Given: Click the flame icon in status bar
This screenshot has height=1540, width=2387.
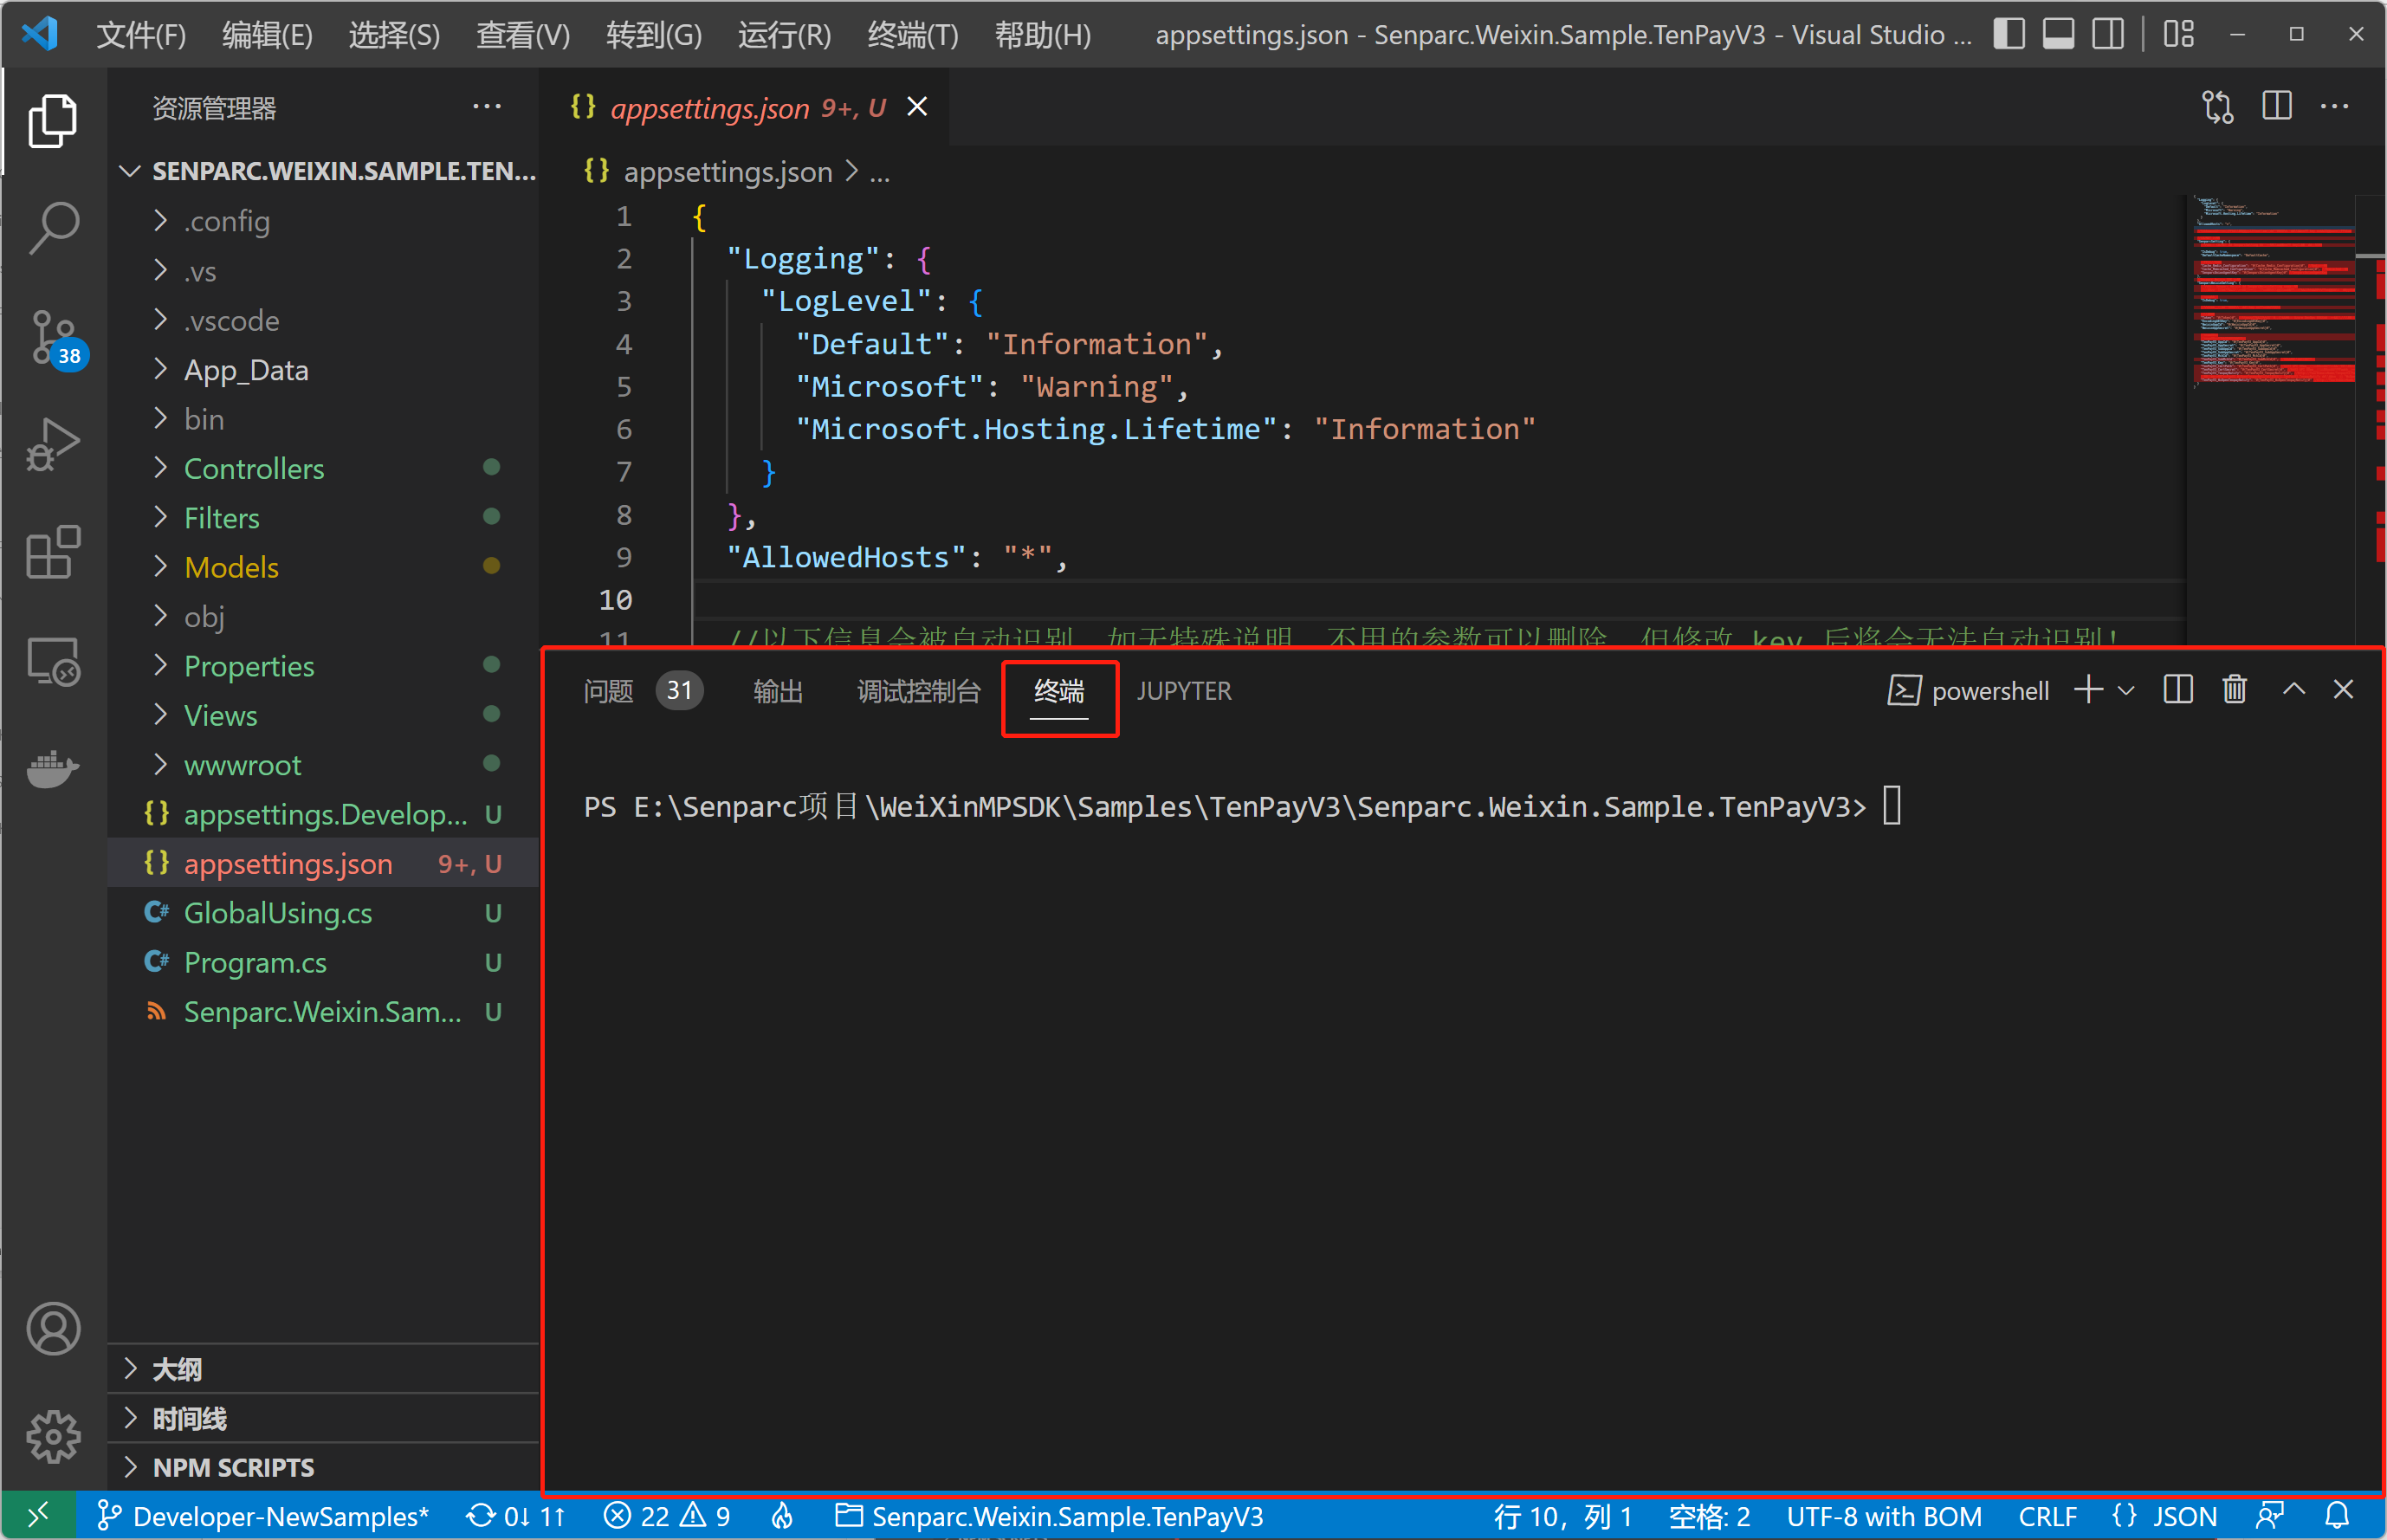Looking at the screenshot, I should (x=782, y=1516).
